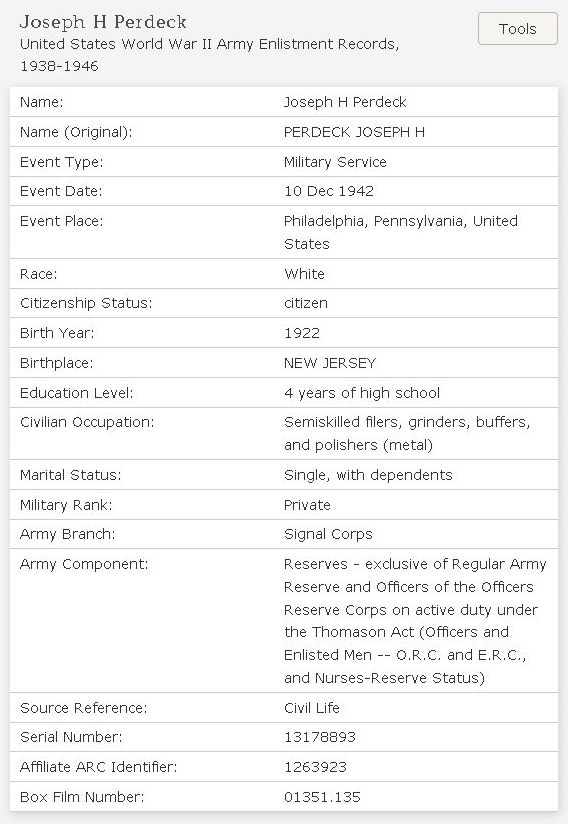
Task: Click the Joseph H Perdeck title heading
Action: [103, 22]
